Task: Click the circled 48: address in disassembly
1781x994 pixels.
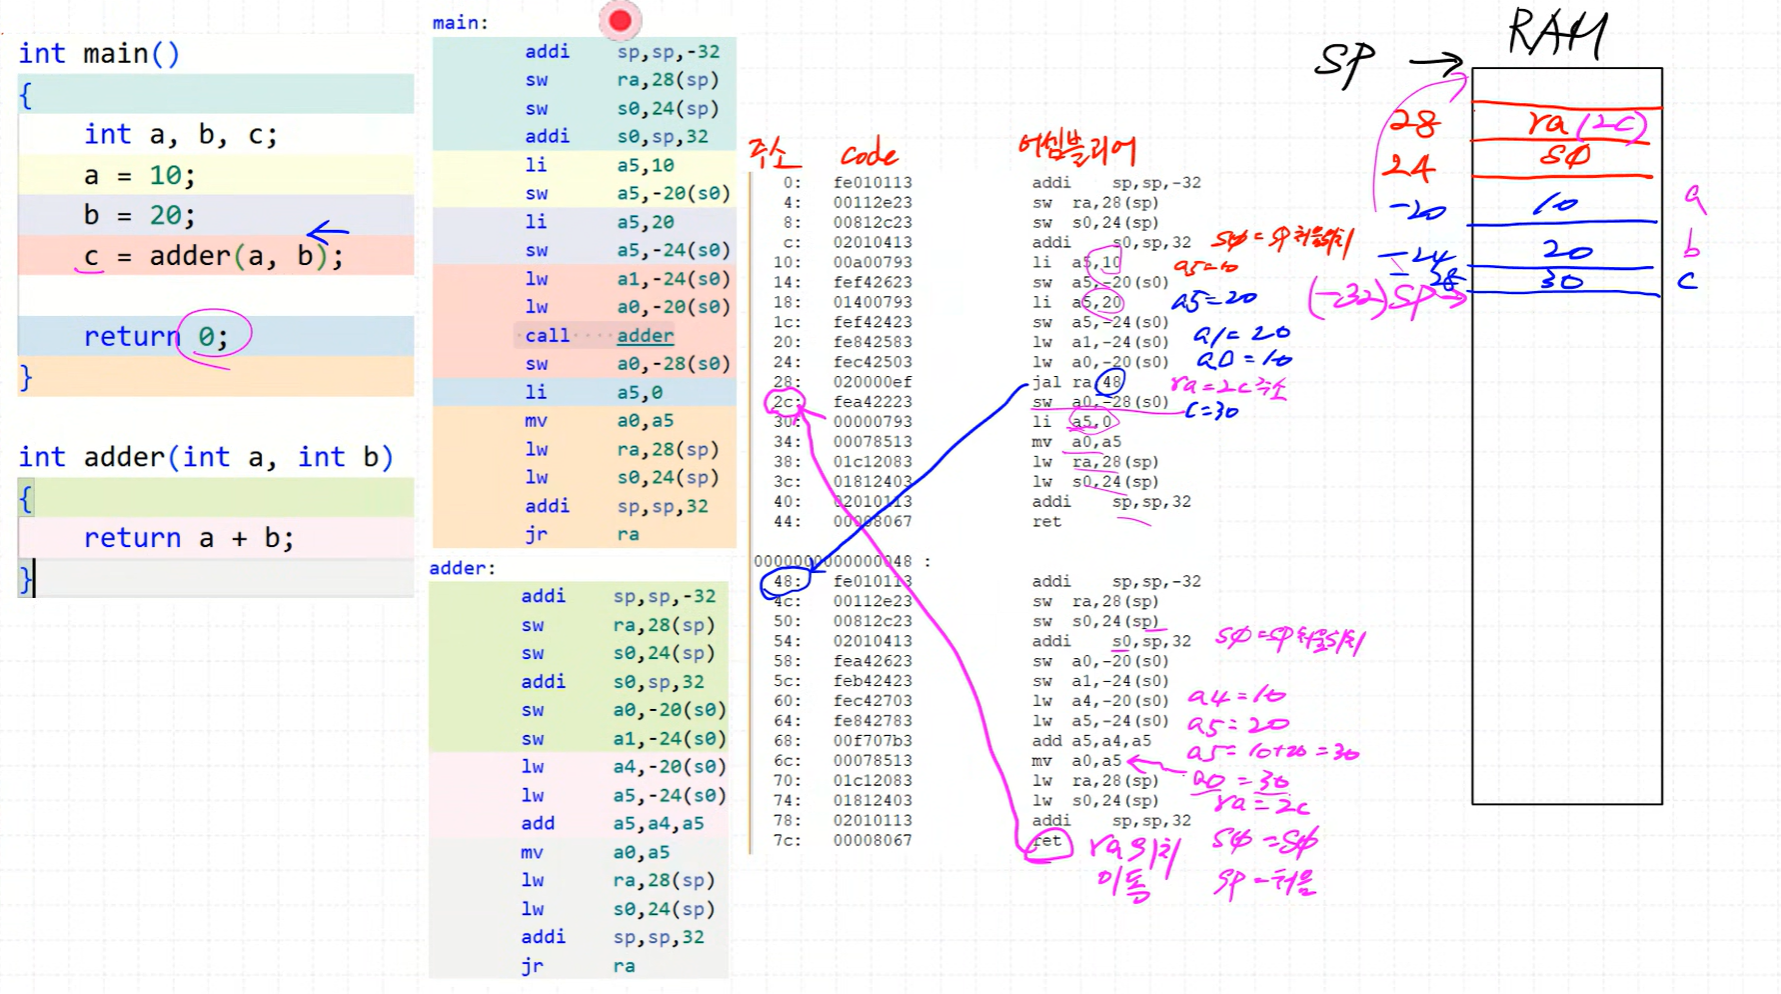Action: point(786,581)
